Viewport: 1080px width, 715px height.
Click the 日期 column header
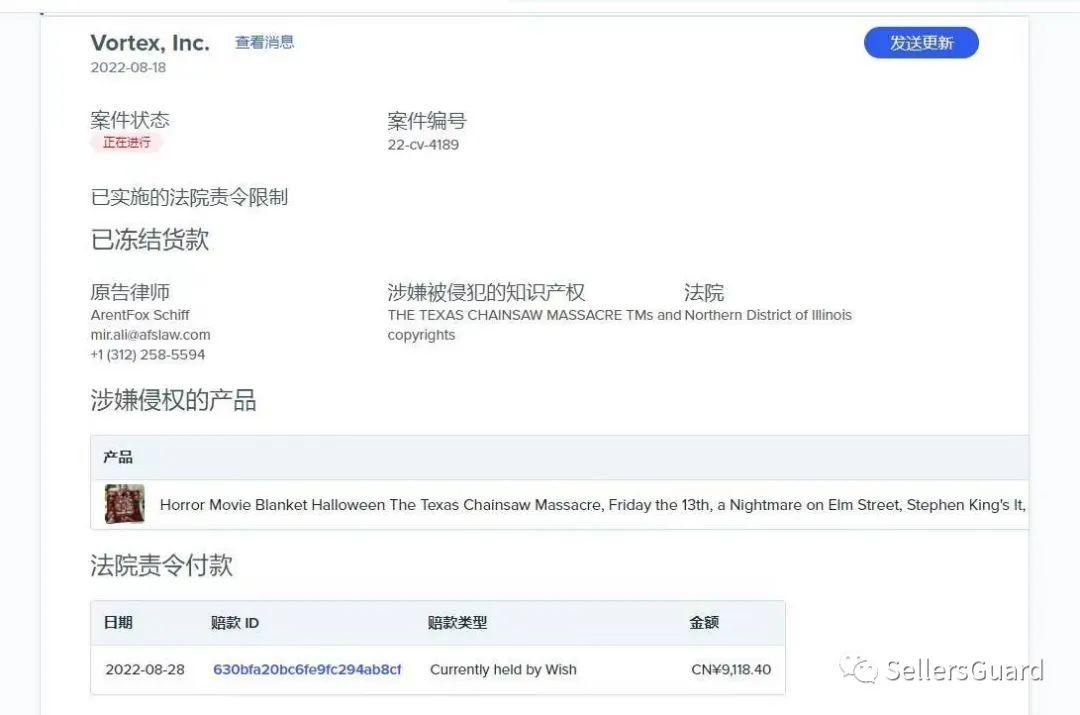118,623
